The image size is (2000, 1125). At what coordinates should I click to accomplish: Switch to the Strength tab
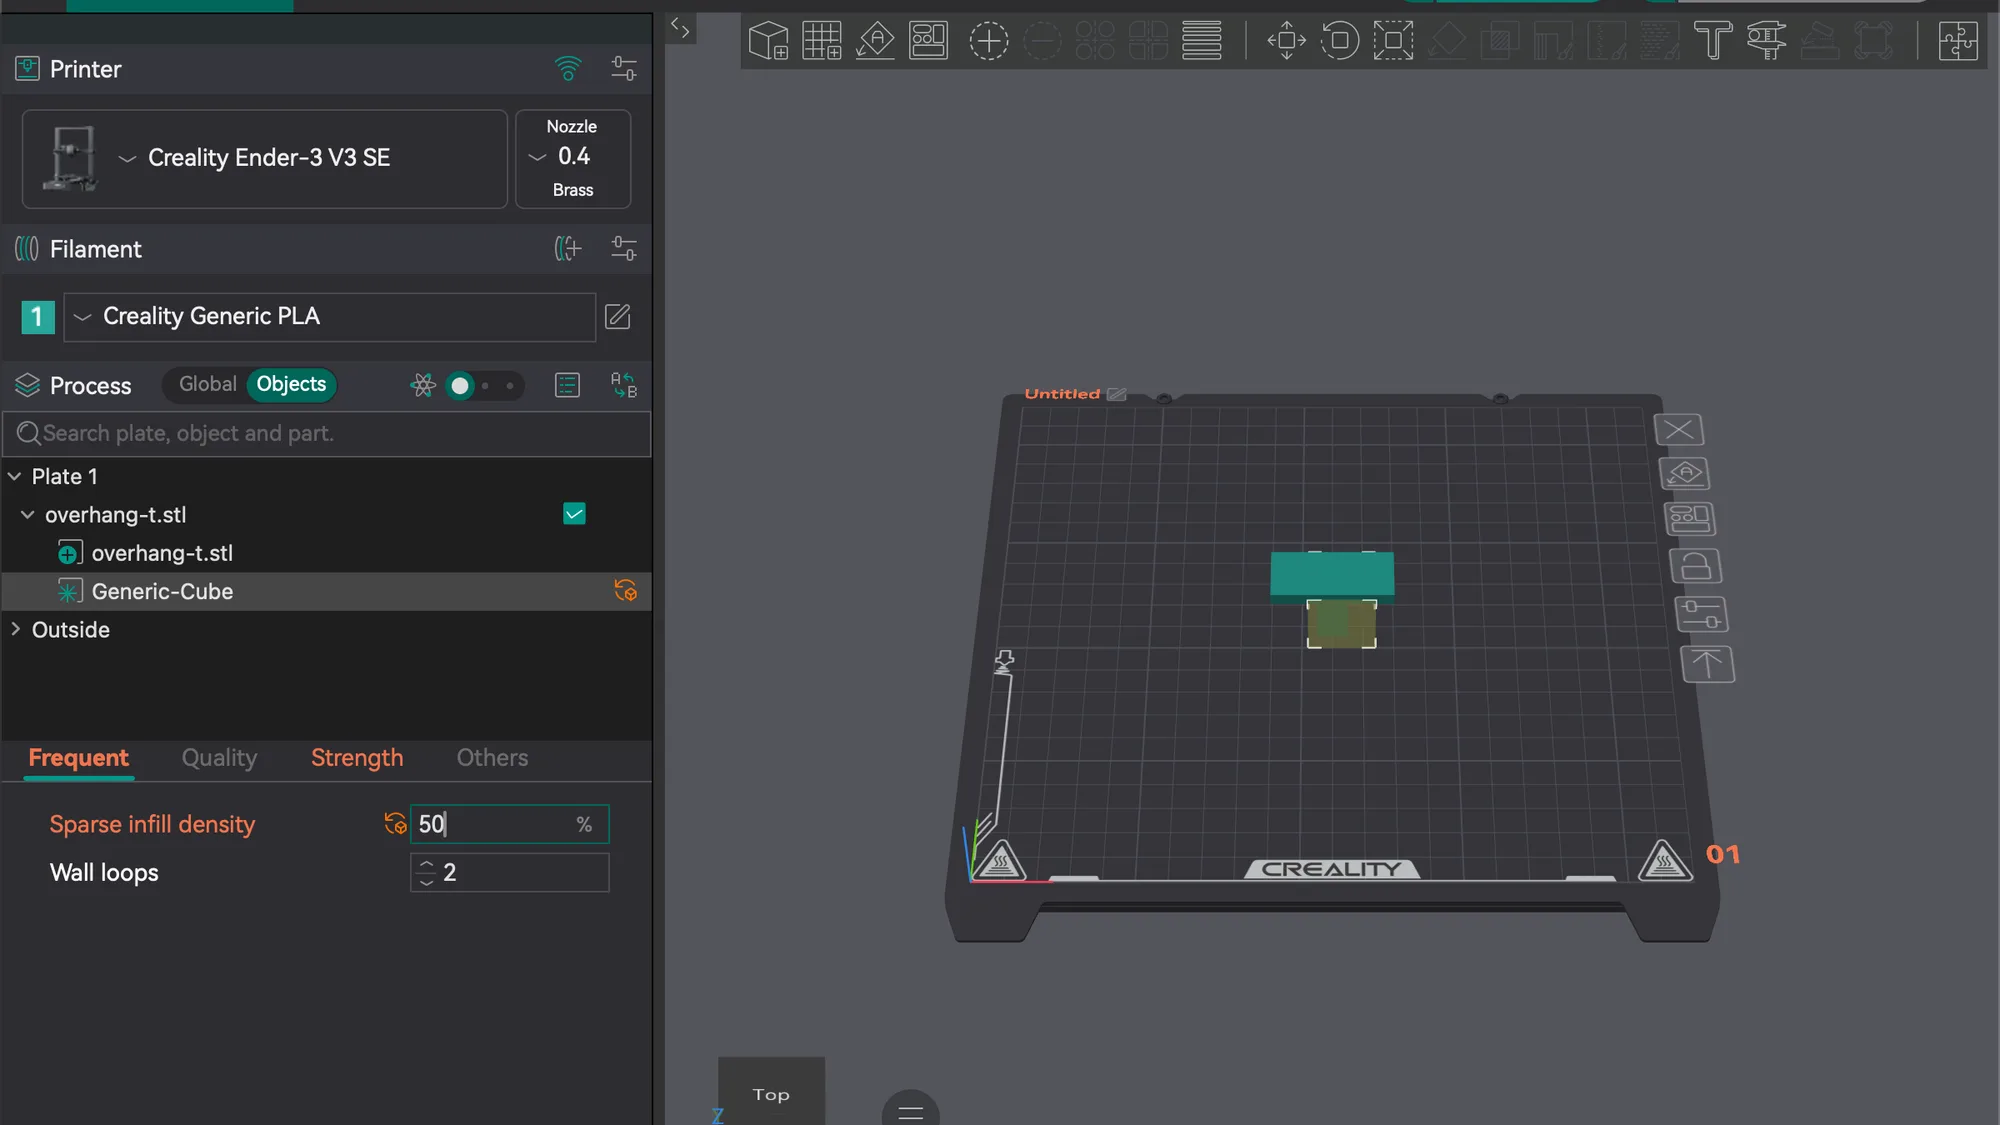[357, 758]
